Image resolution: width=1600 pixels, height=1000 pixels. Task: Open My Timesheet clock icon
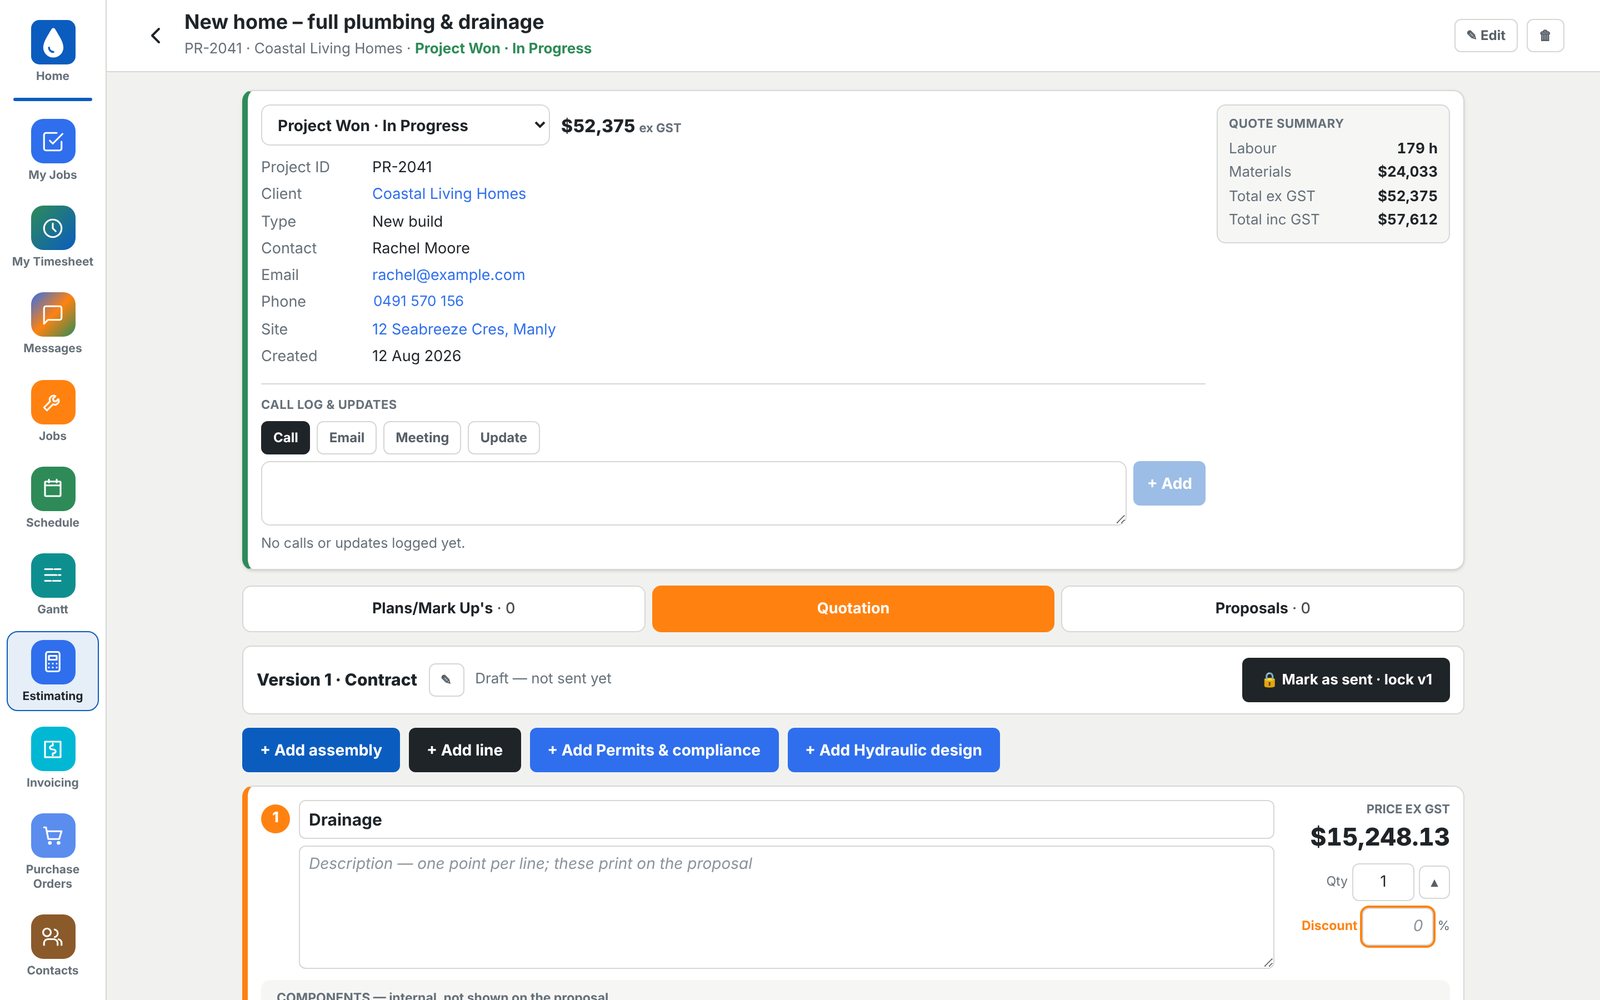coord(53,228)
